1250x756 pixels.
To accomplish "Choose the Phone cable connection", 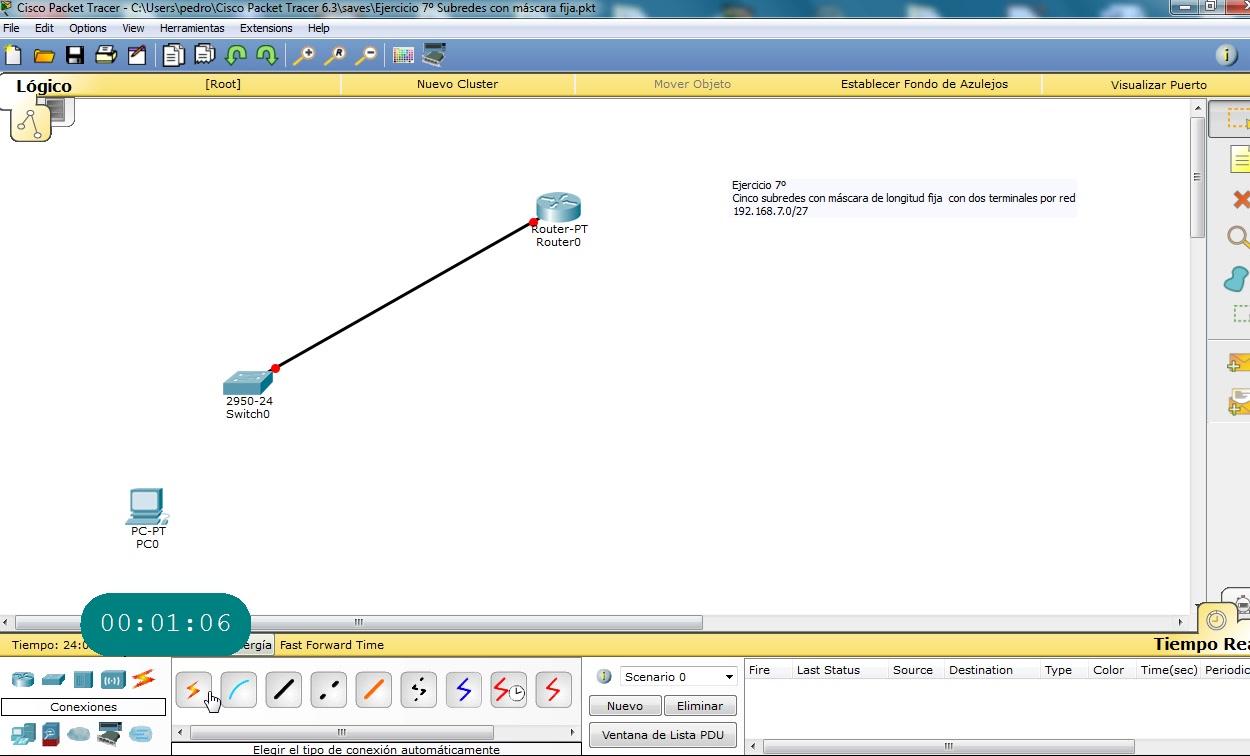I will tap(419, 690).
